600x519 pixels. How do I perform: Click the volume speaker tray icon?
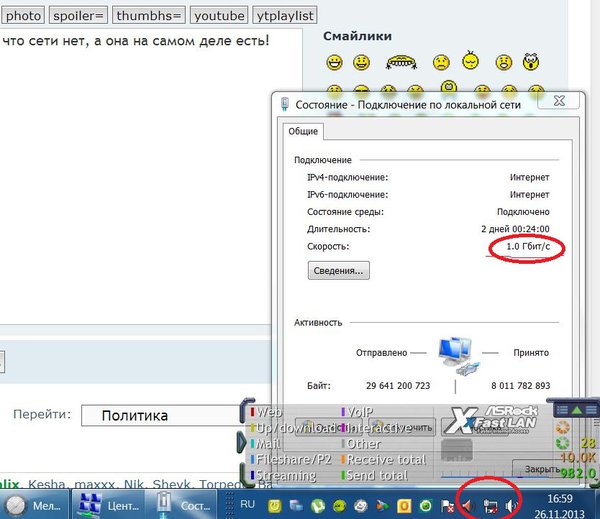click(511, 506)
